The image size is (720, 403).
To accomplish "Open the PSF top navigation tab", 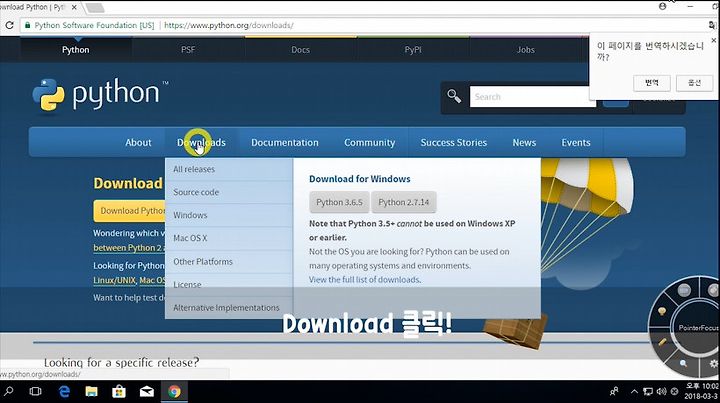I will pyautogui.click(x=188, y=50).
